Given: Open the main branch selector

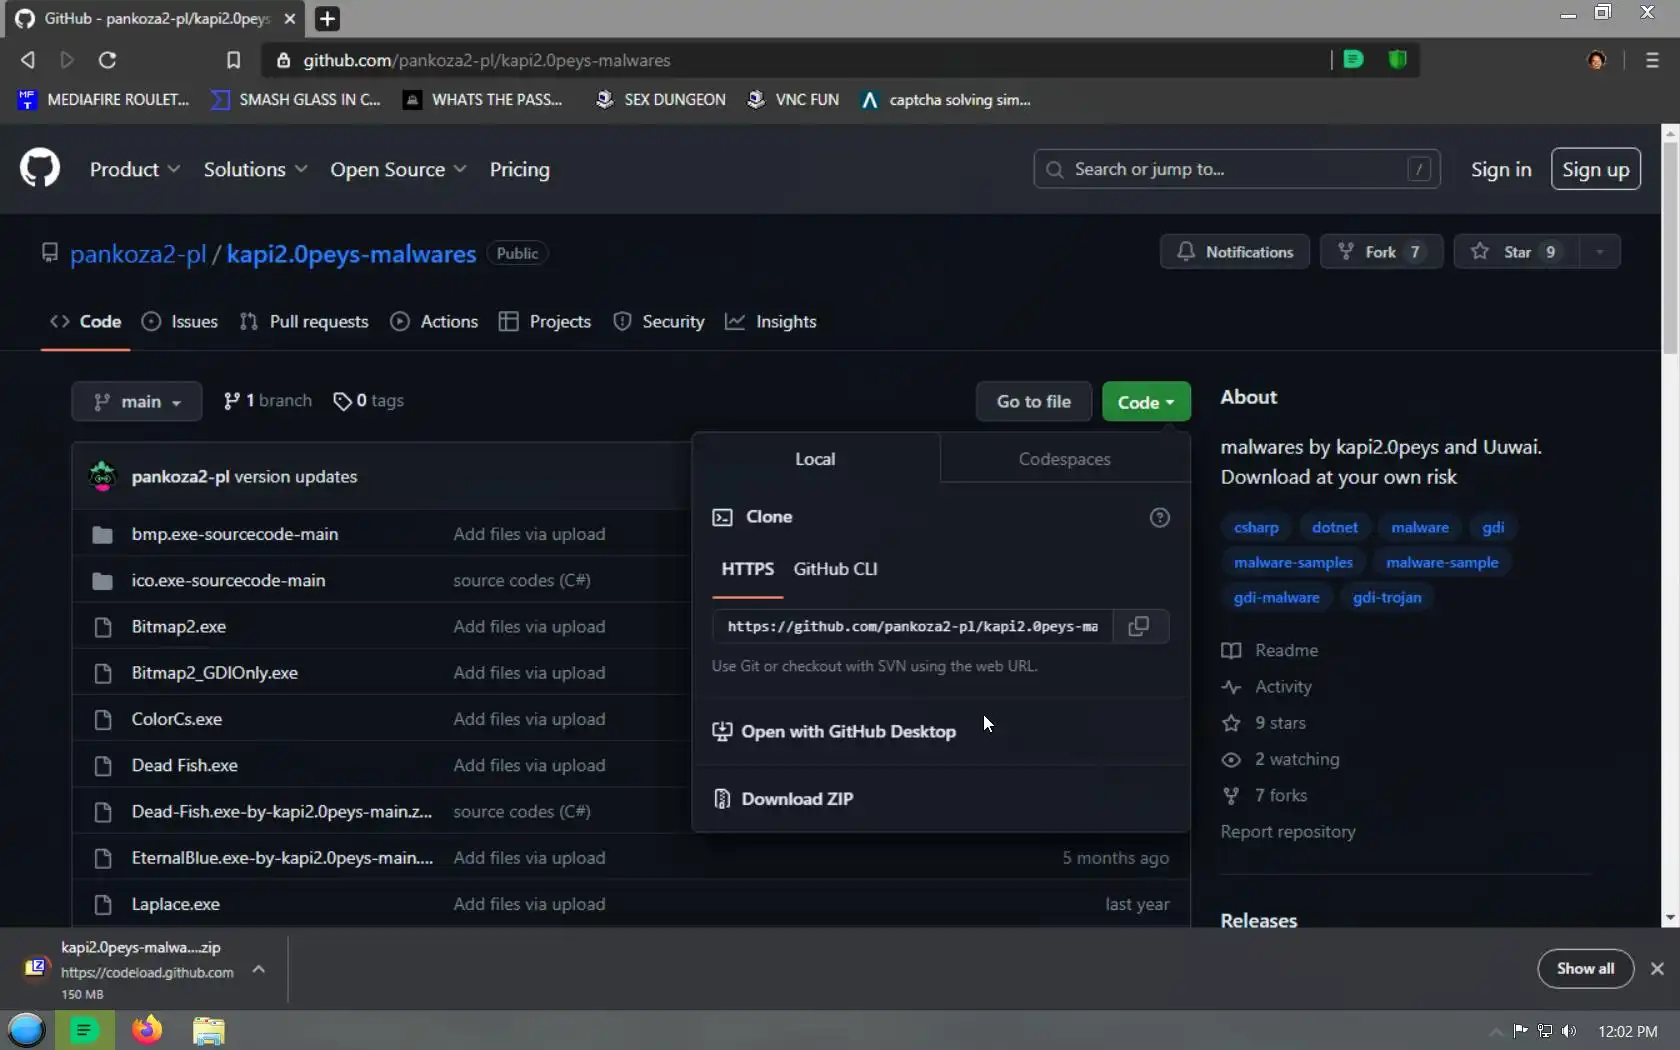Looking at the screenshot, I should [x=137, y=401].
